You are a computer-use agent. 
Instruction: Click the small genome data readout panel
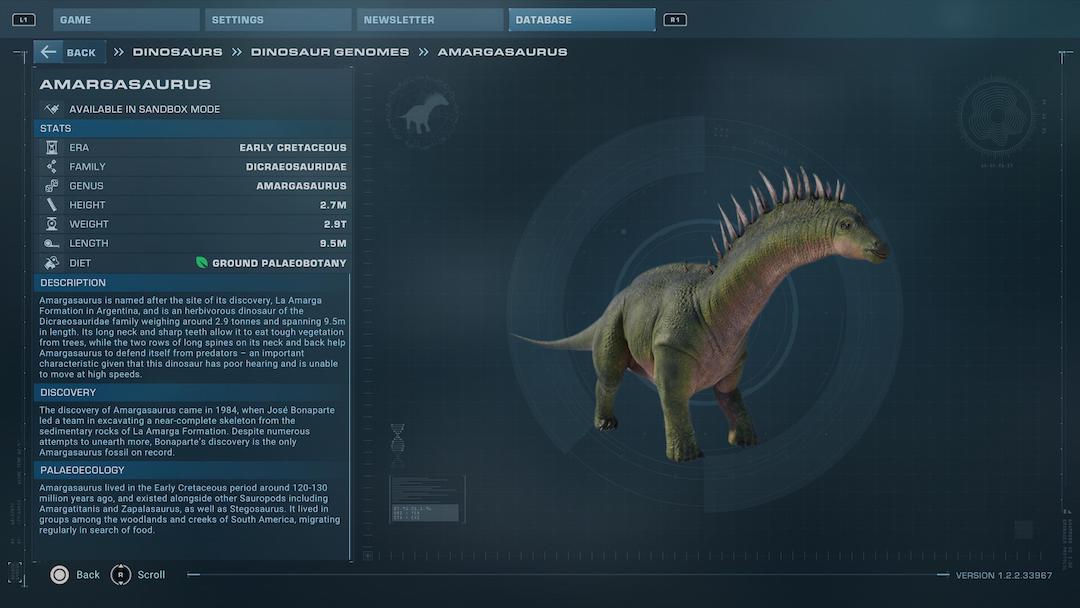pos(427,499)
